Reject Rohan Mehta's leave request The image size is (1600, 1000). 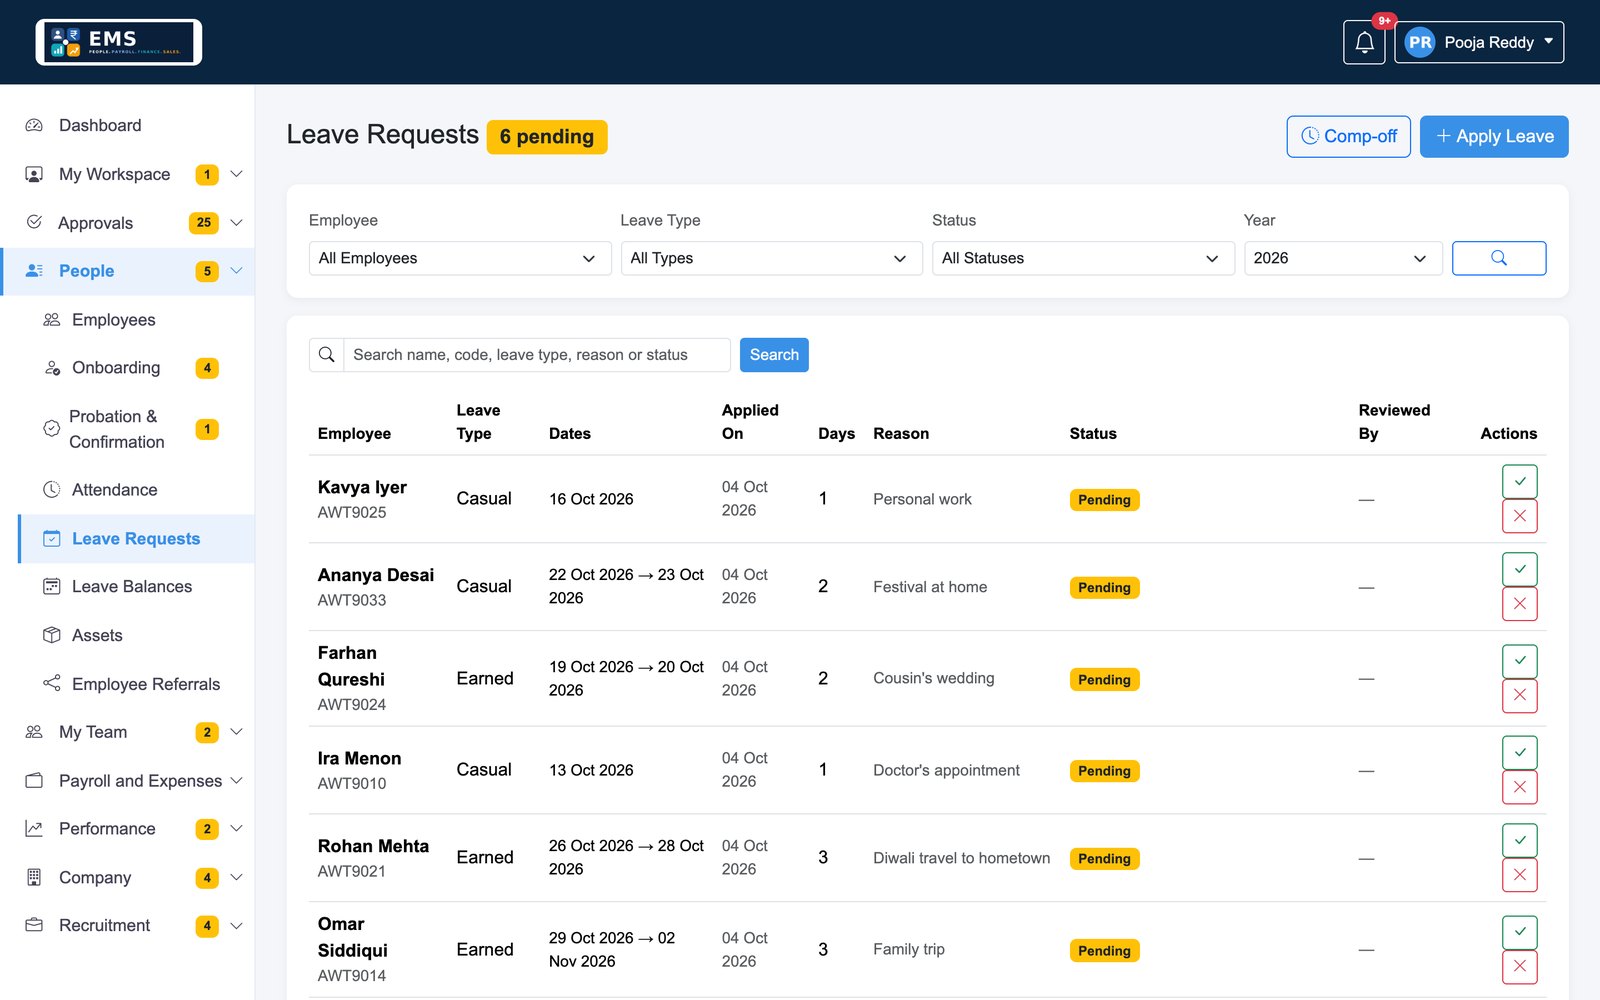coord(1519,875)
